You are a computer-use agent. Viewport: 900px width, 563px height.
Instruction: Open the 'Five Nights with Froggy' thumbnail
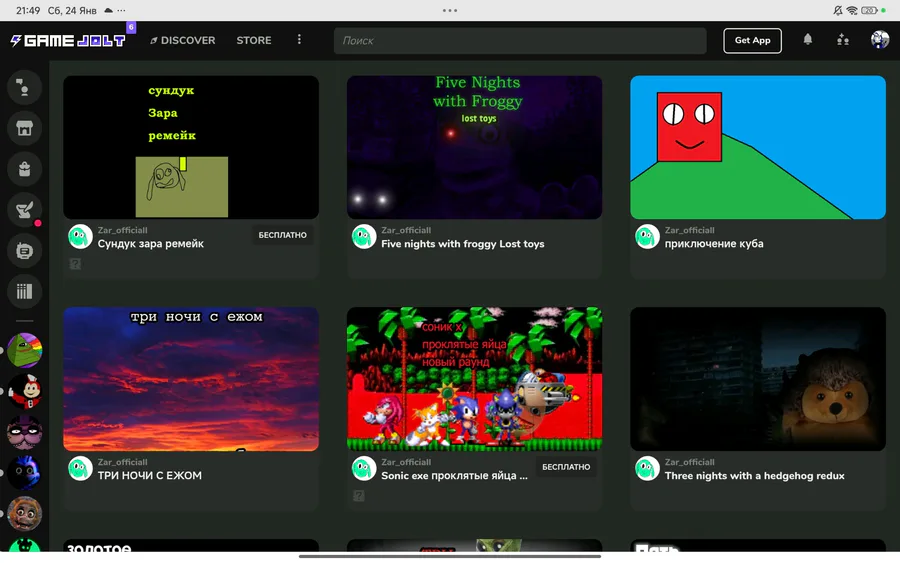tap(474, 147)
